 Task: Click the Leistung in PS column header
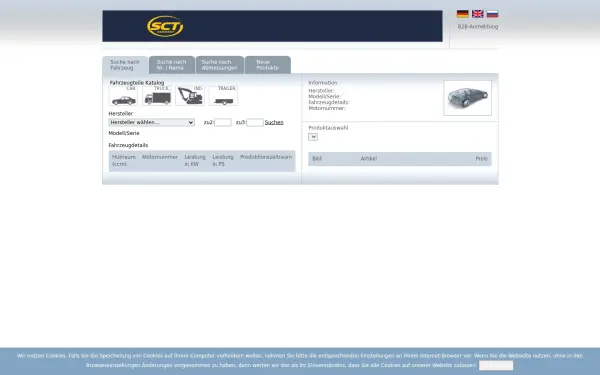[x=223, y=160]
